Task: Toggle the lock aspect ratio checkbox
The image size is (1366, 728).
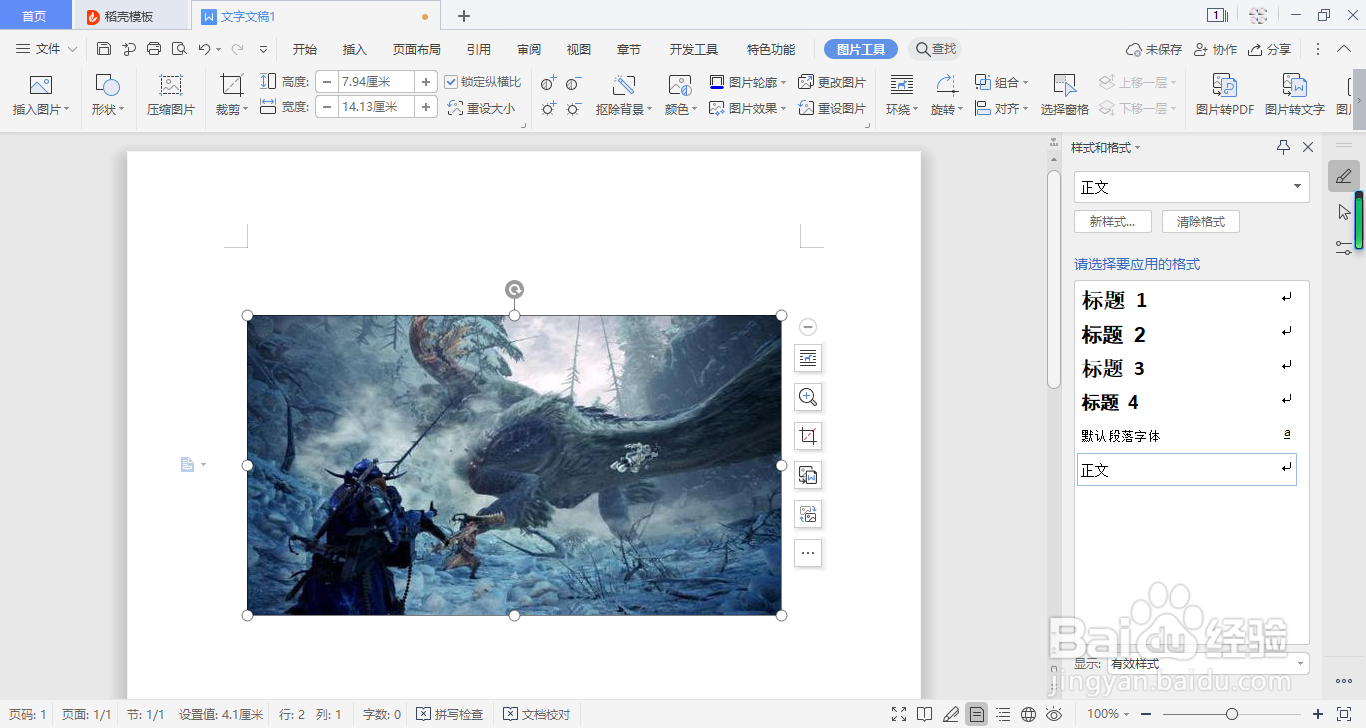Action: (x=451, y=82)
